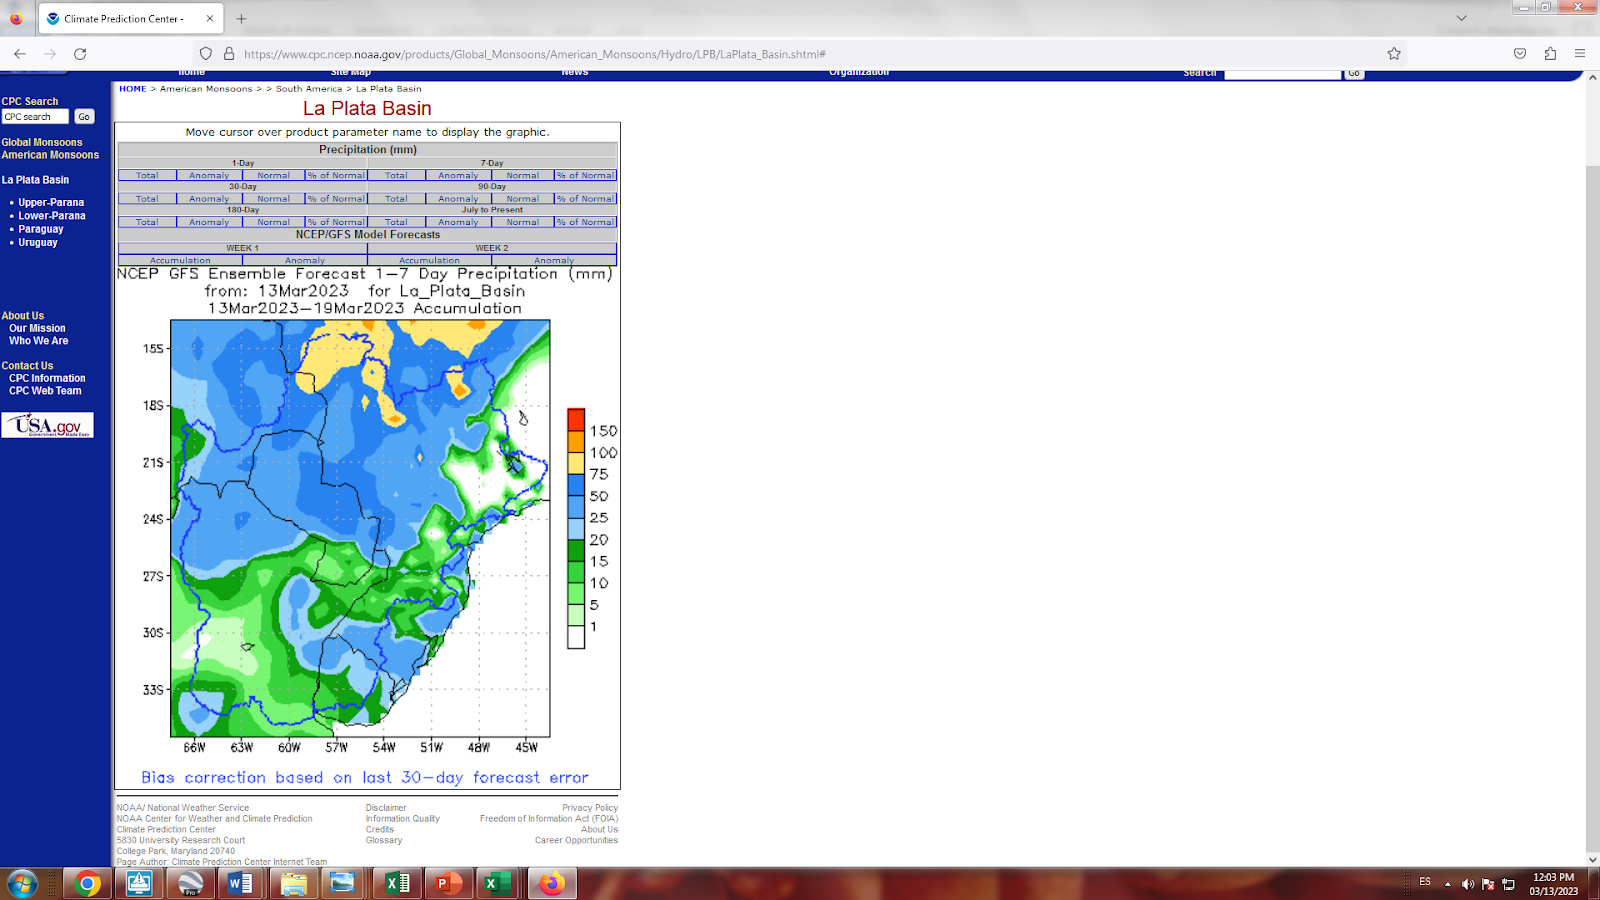Select Upper-Parana in sidebar list
Viewport: 1600px width, 900px height.
[x=51, y=202]
